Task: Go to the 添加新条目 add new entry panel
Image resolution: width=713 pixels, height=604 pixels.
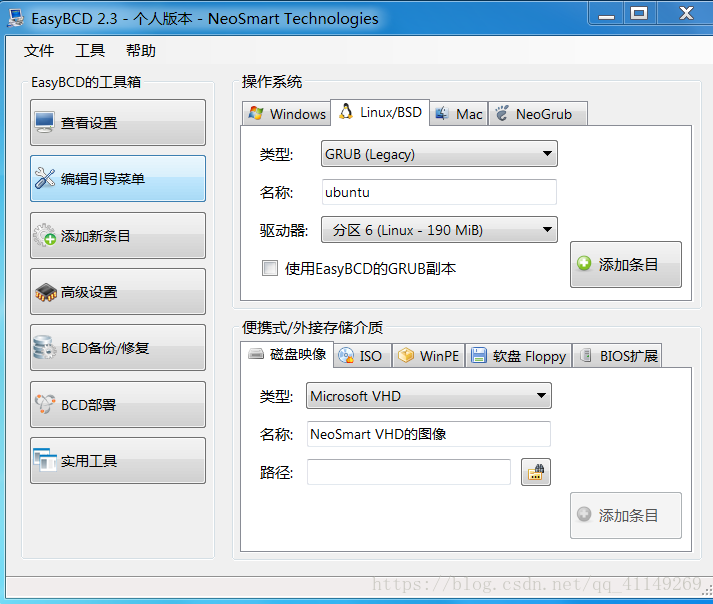Action: (118, 235)
